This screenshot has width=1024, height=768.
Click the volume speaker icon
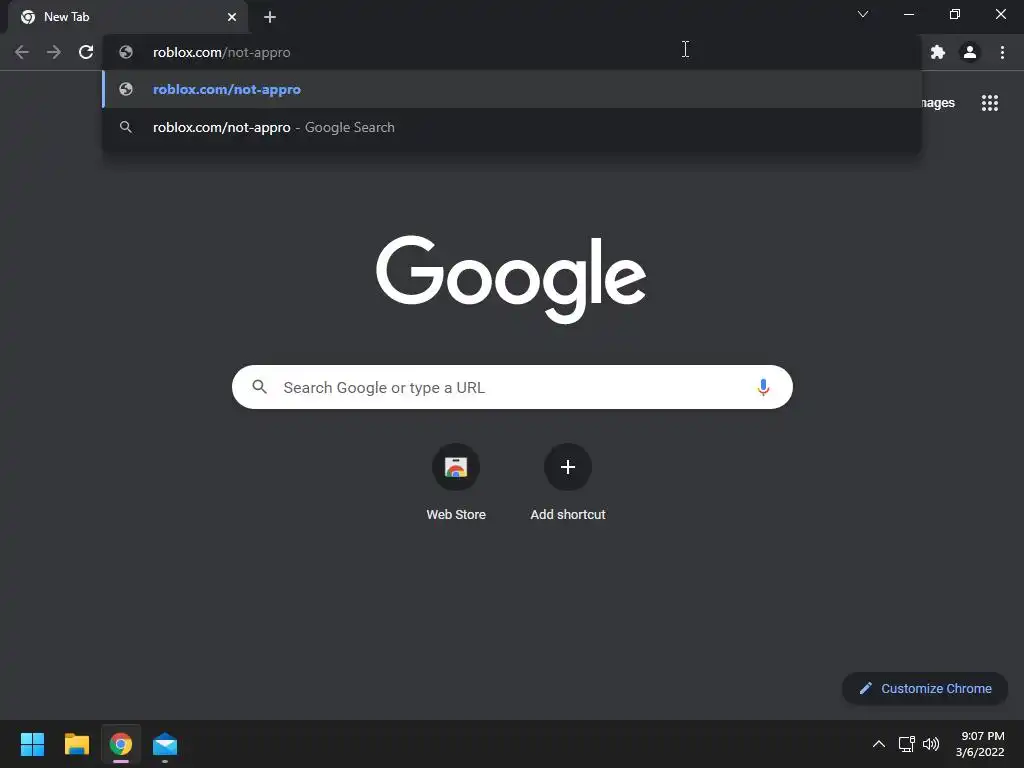(931, 744)
